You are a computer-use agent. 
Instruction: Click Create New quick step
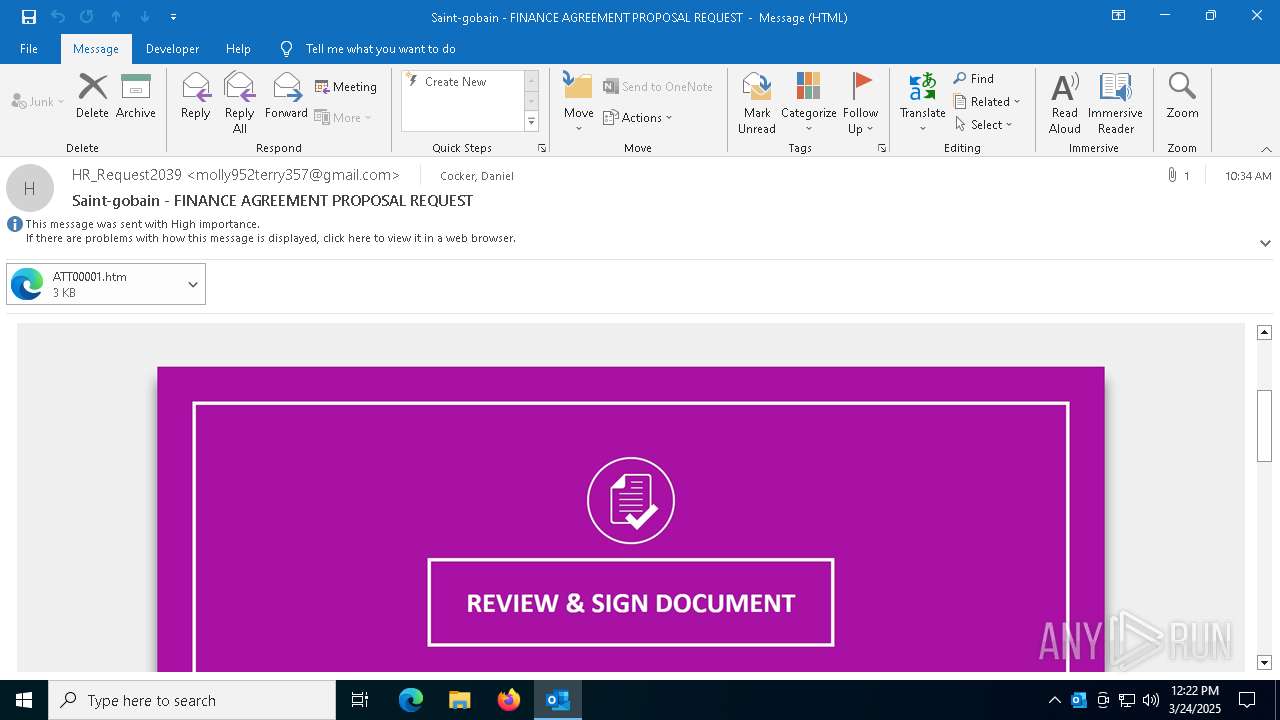pyautogui.click(x=463, y=82)
